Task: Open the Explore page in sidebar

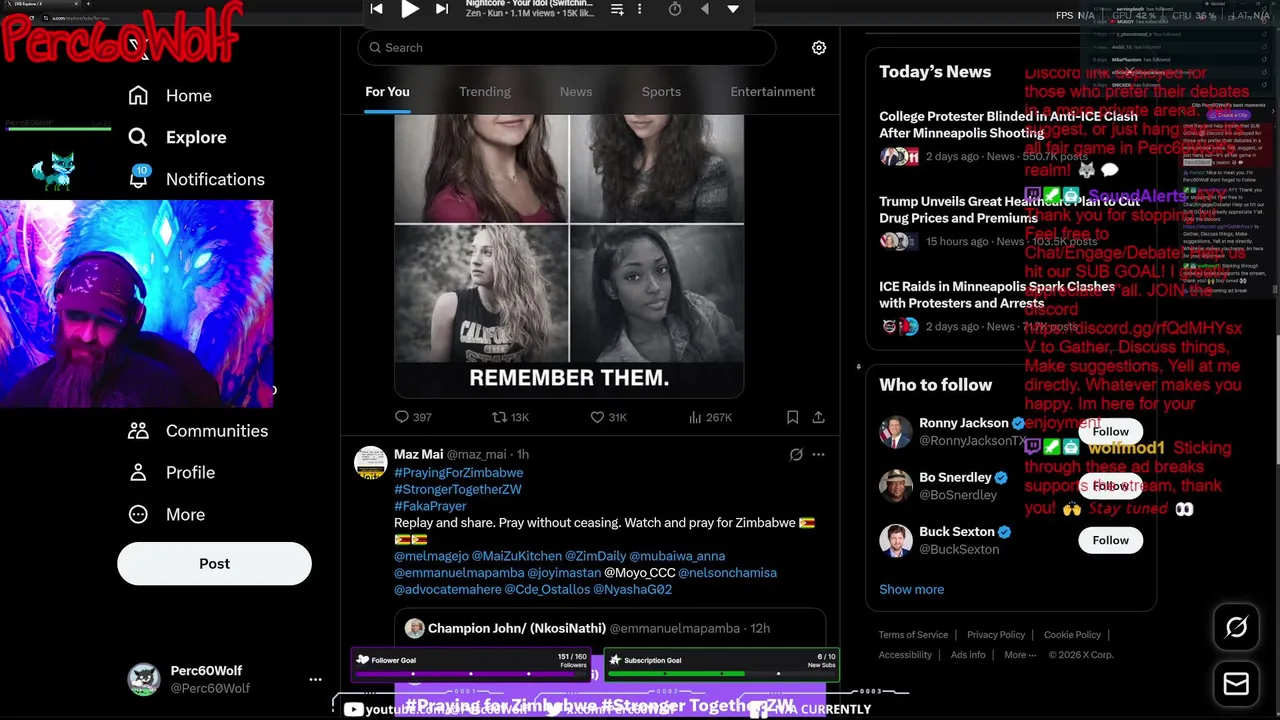Action: (x=177, y=138)
